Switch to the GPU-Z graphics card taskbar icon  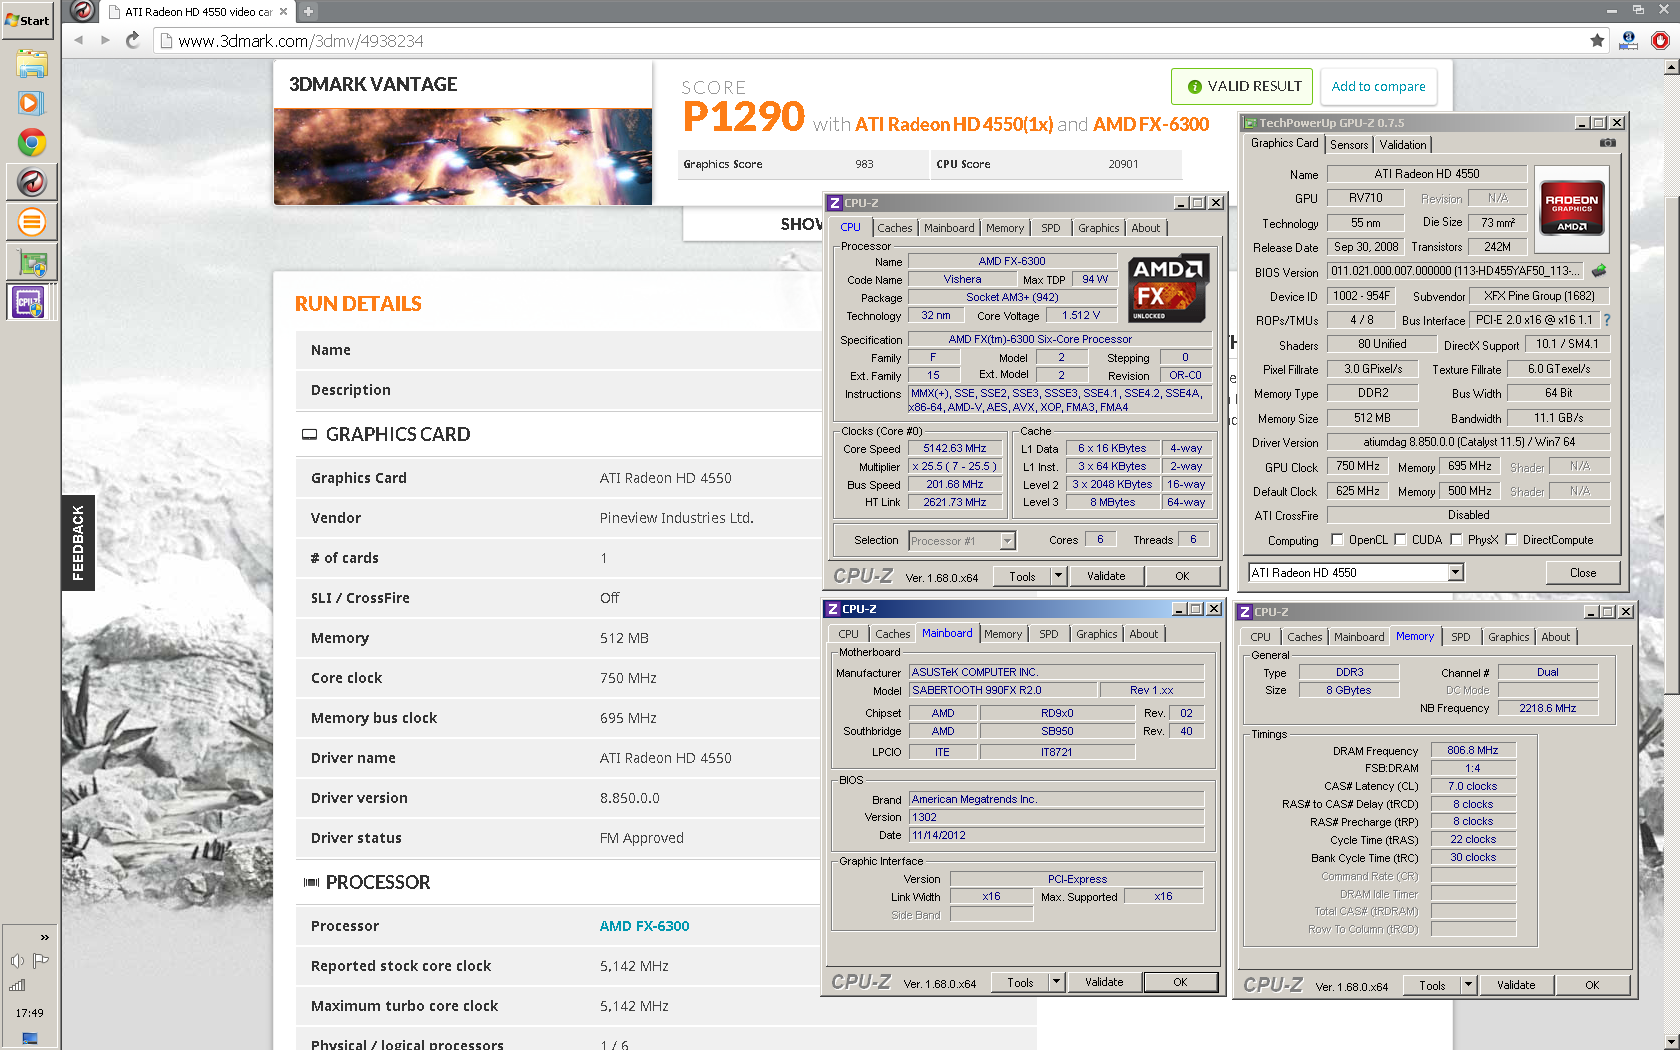(x=31, y=263)
